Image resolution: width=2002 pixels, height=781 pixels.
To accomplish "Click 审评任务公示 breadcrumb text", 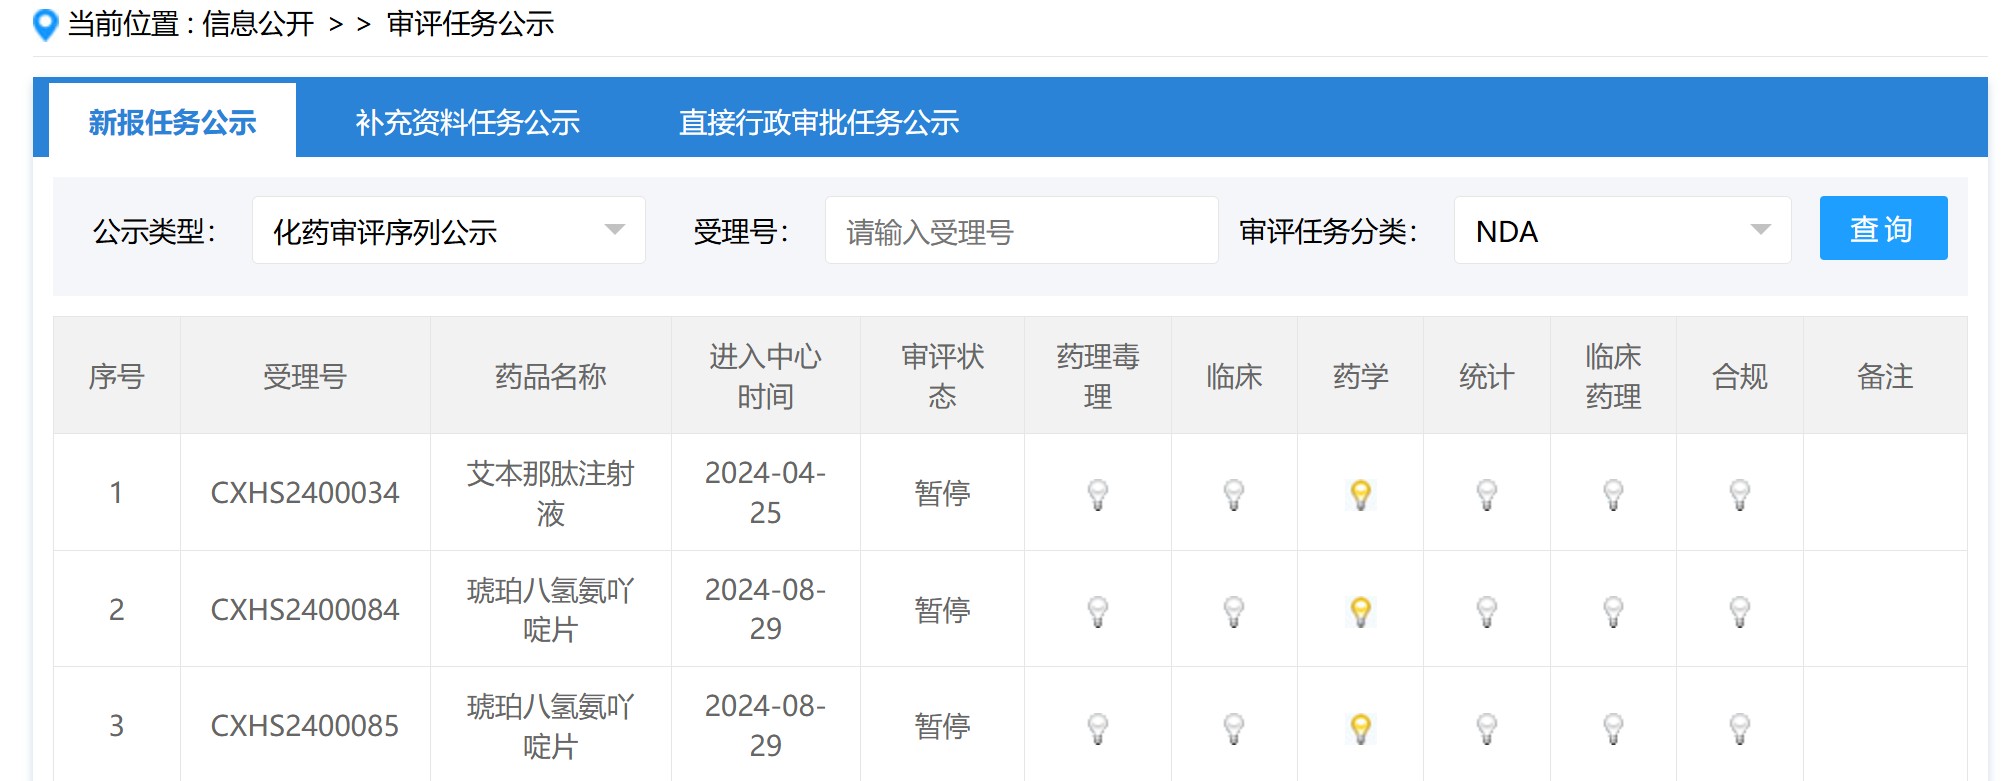I will click(x=471, y=24).
